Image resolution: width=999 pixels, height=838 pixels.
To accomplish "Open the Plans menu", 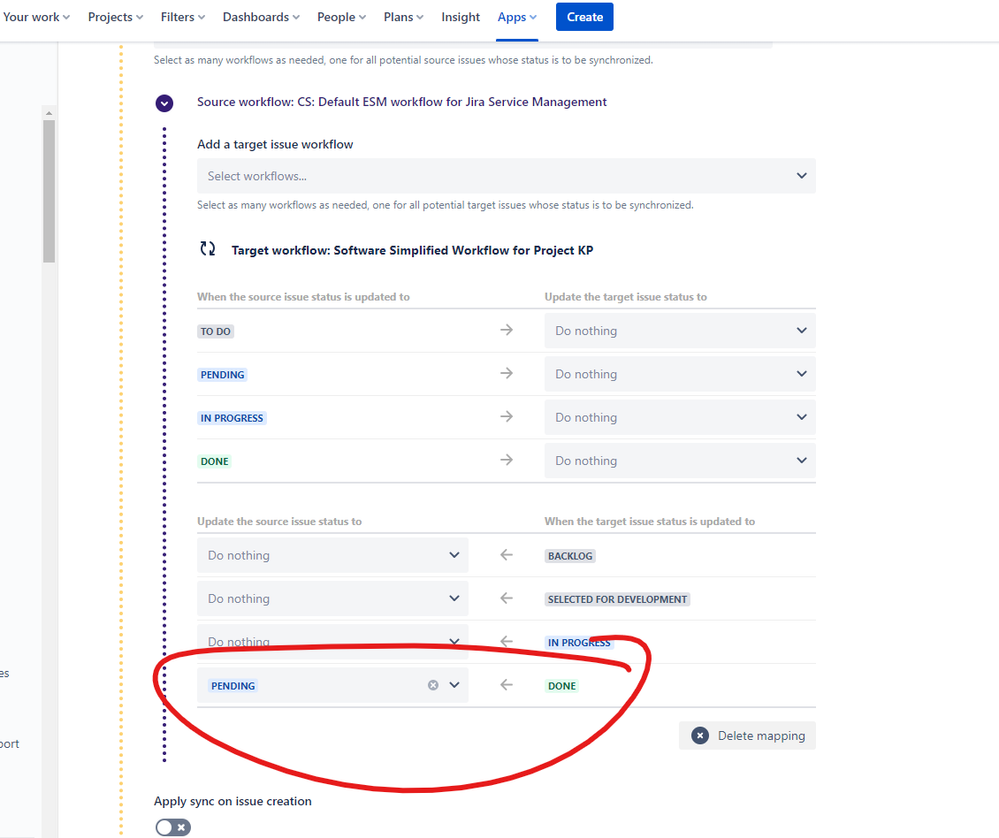I will pyautogui.click(x=403, y=17).
